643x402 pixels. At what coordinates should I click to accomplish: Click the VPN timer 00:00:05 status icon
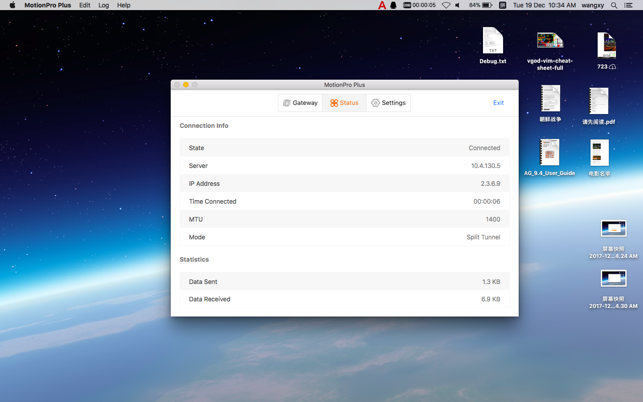pyautogui.click(x=419, y=5)
